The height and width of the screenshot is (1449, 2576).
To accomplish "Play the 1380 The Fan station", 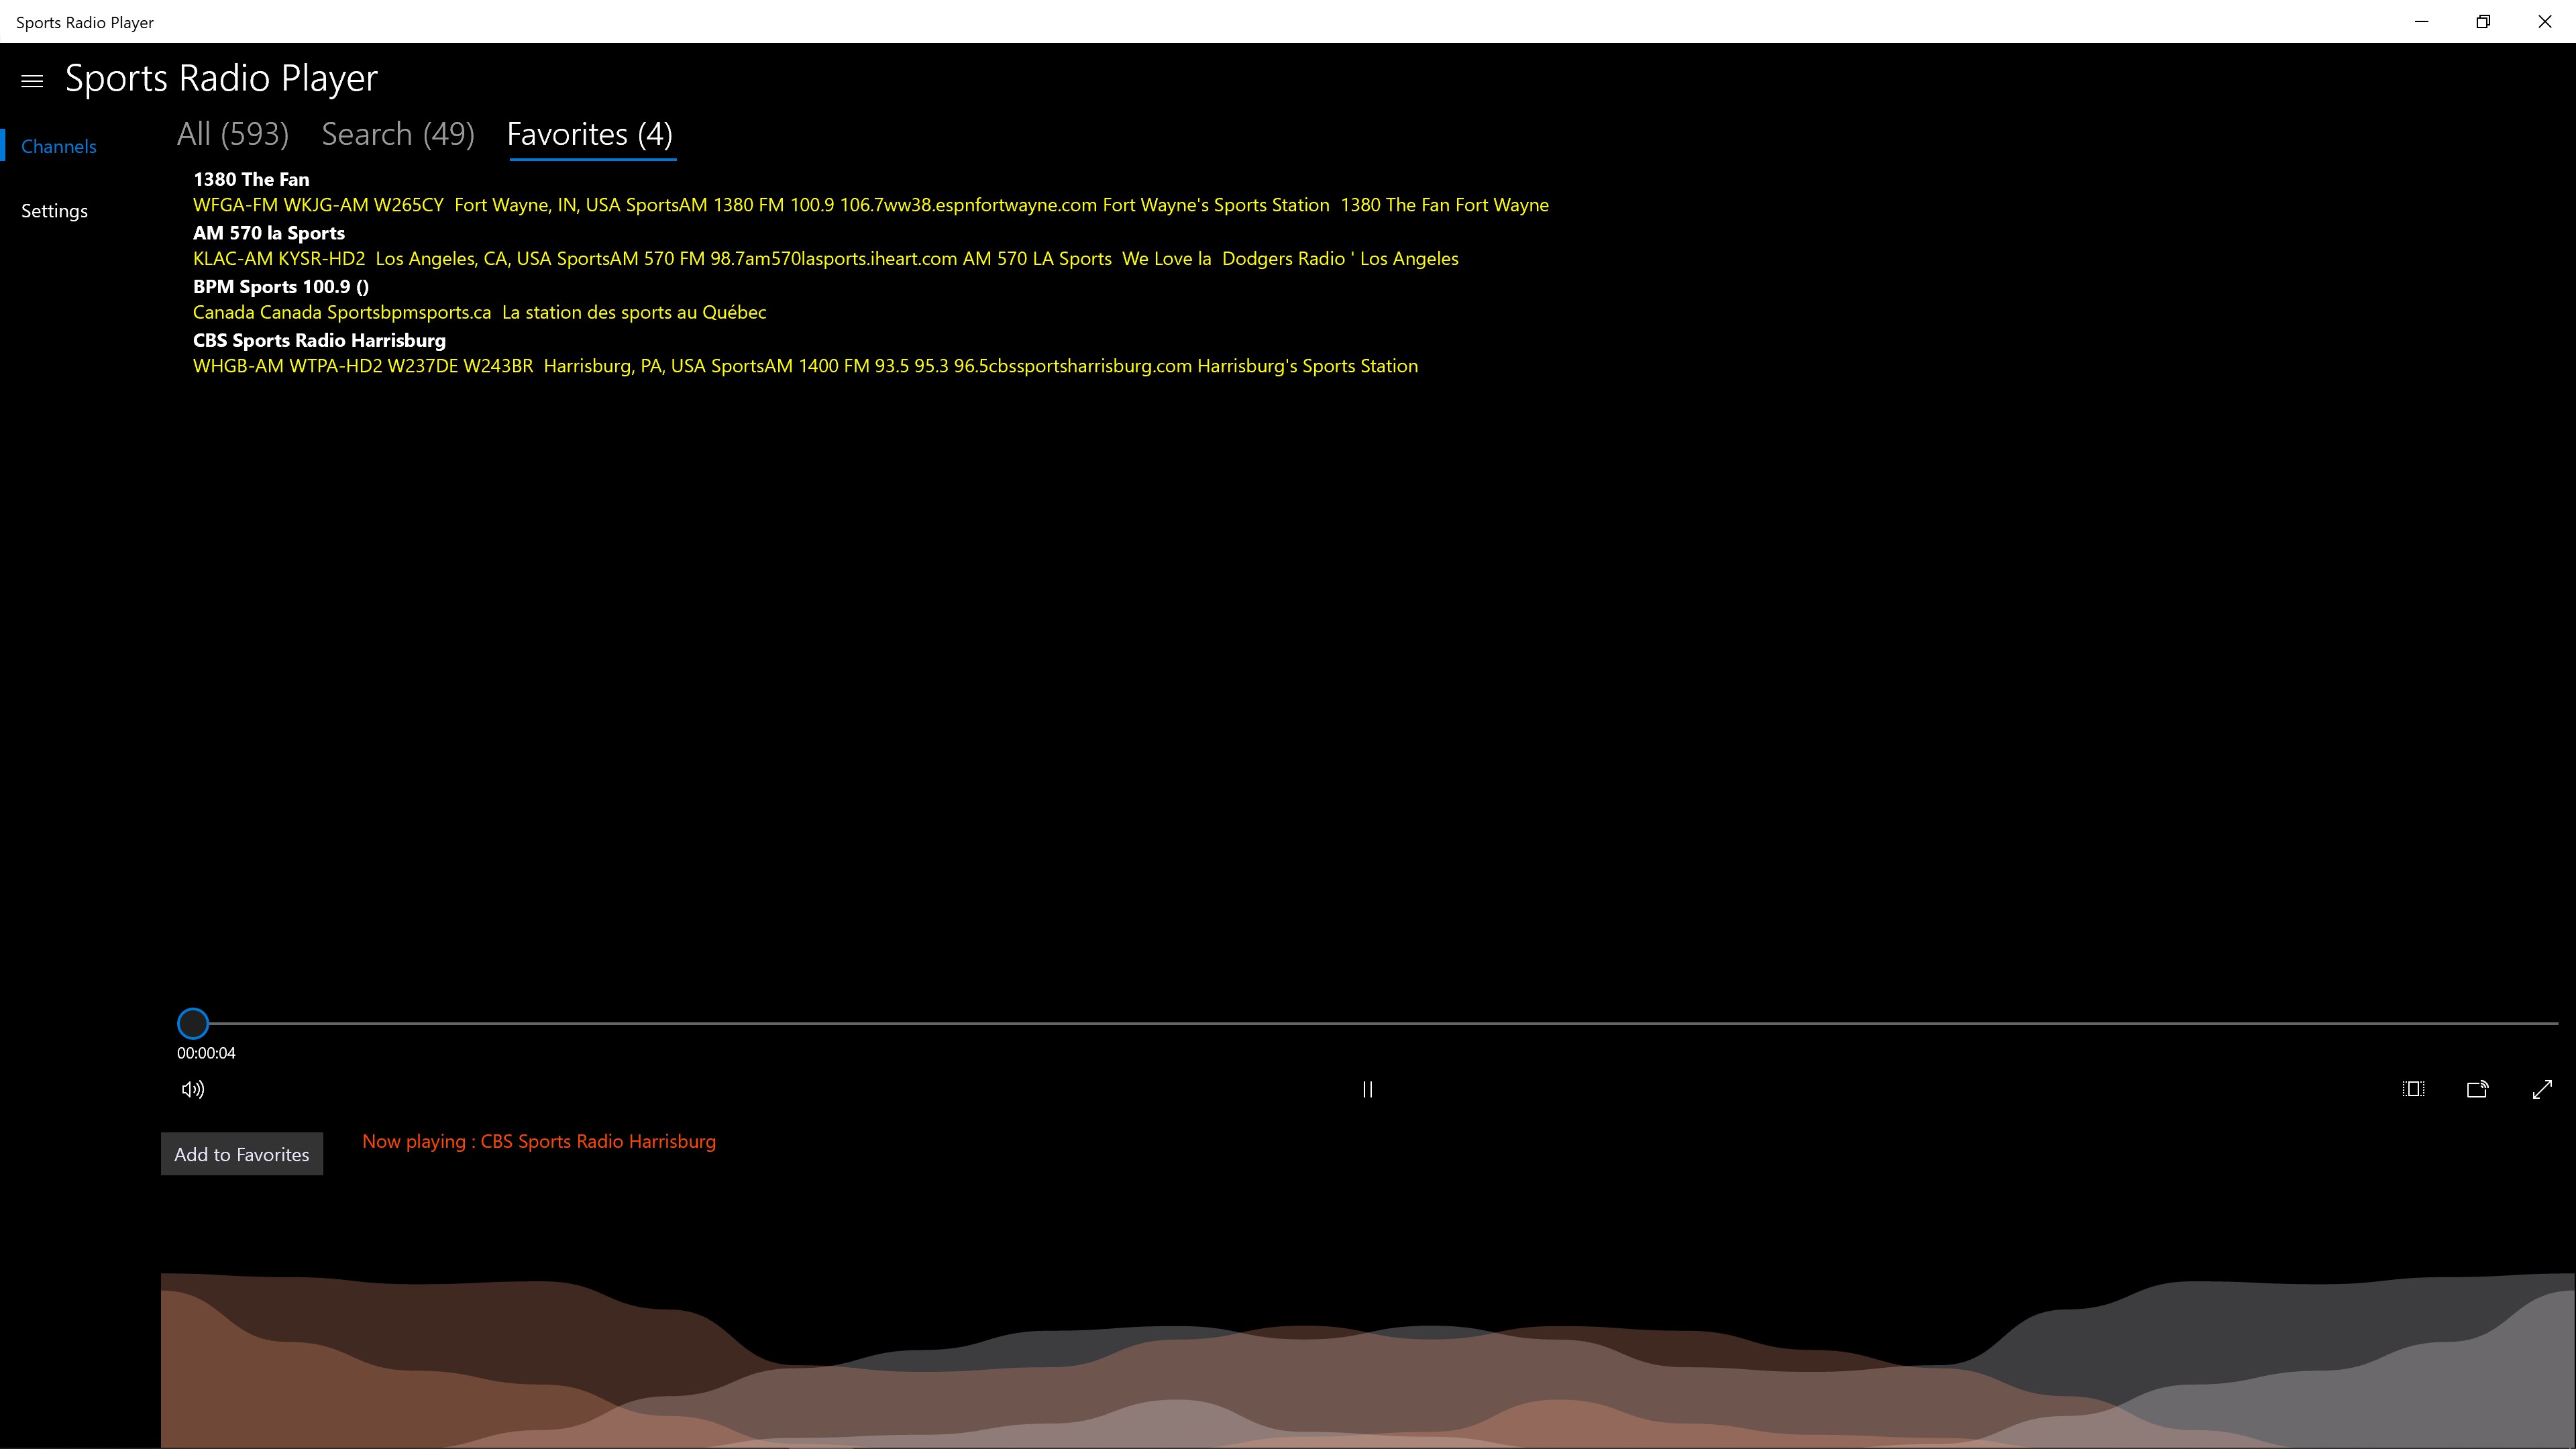I will pos(251,179).
